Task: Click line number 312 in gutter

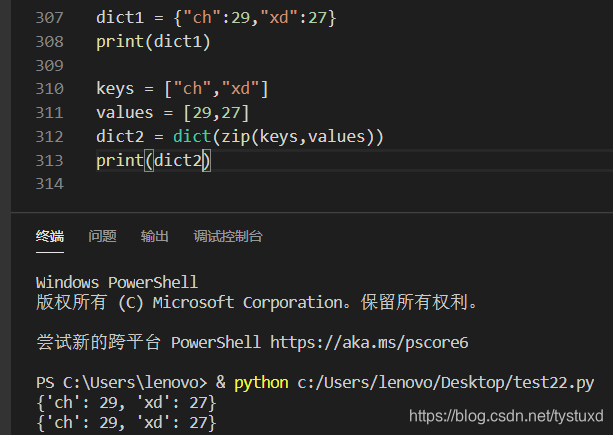Action: point(49,137)
